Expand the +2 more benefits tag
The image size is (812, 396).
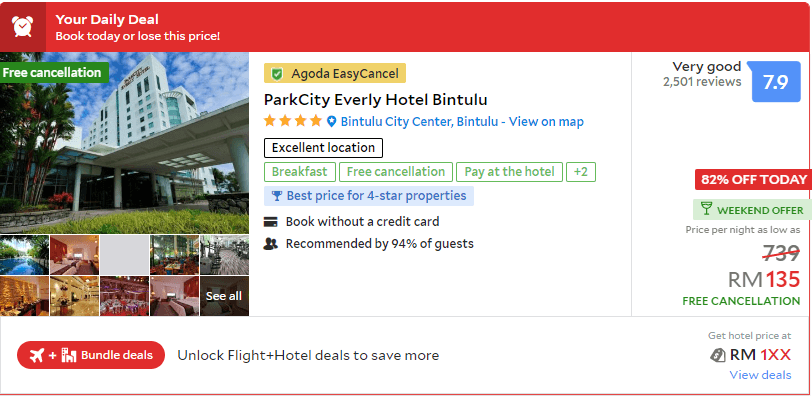click(x=581, y=172)
